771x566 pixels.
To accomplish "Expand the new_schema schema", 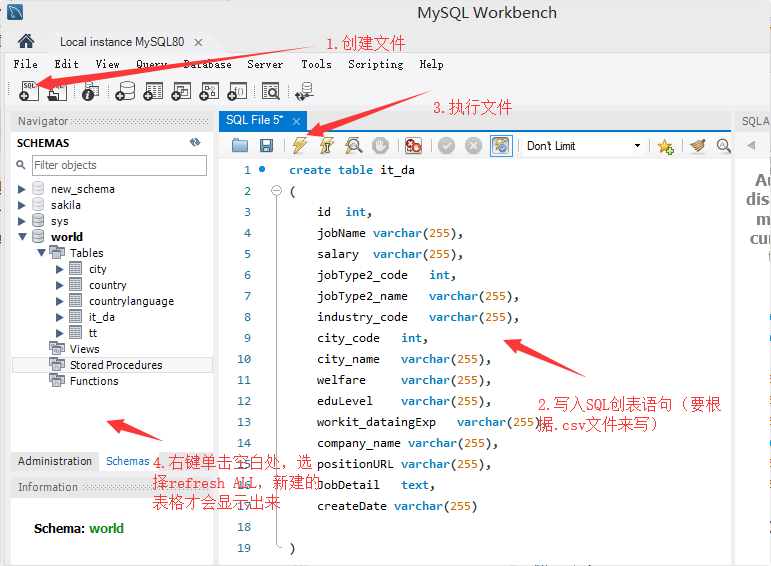I will click(22, 189).
